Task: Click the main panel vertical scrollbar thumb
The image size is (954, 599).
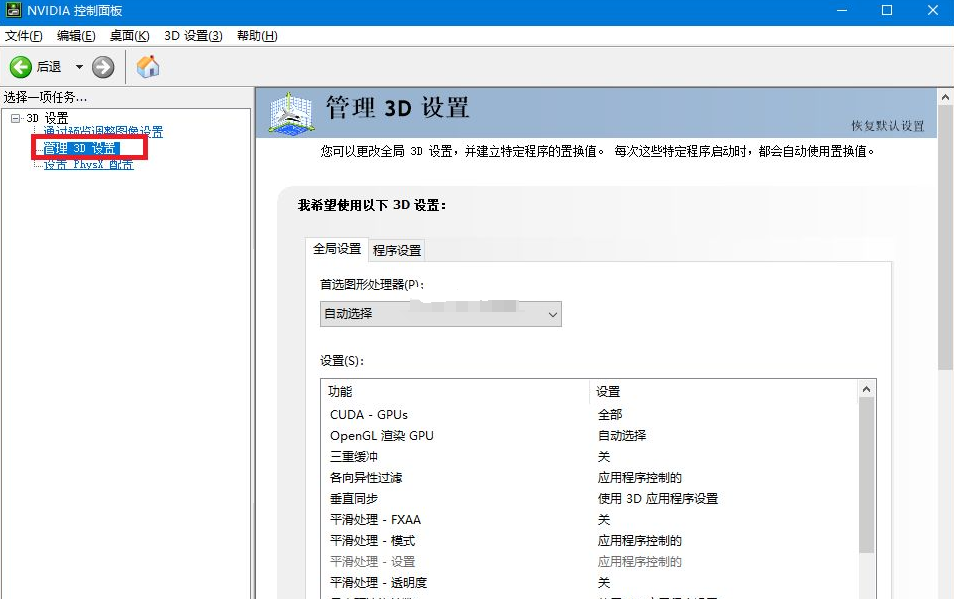Action: 945,237
